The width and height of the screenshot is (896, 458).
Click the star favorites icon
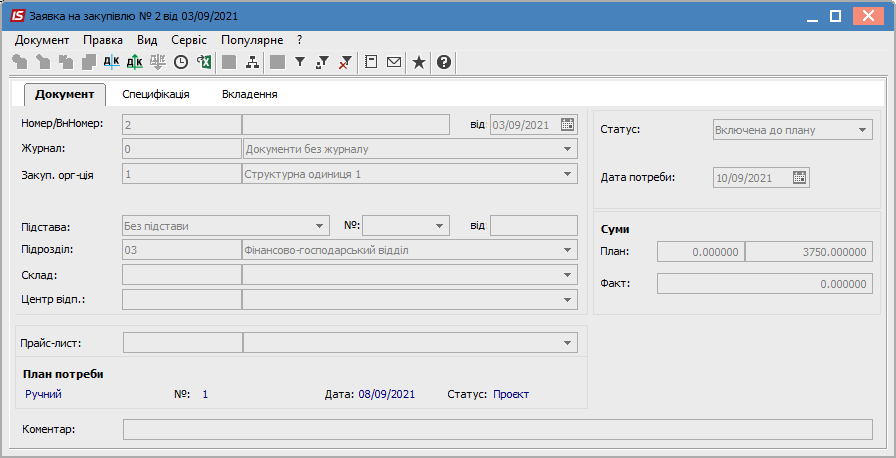[x=419, y=62]
